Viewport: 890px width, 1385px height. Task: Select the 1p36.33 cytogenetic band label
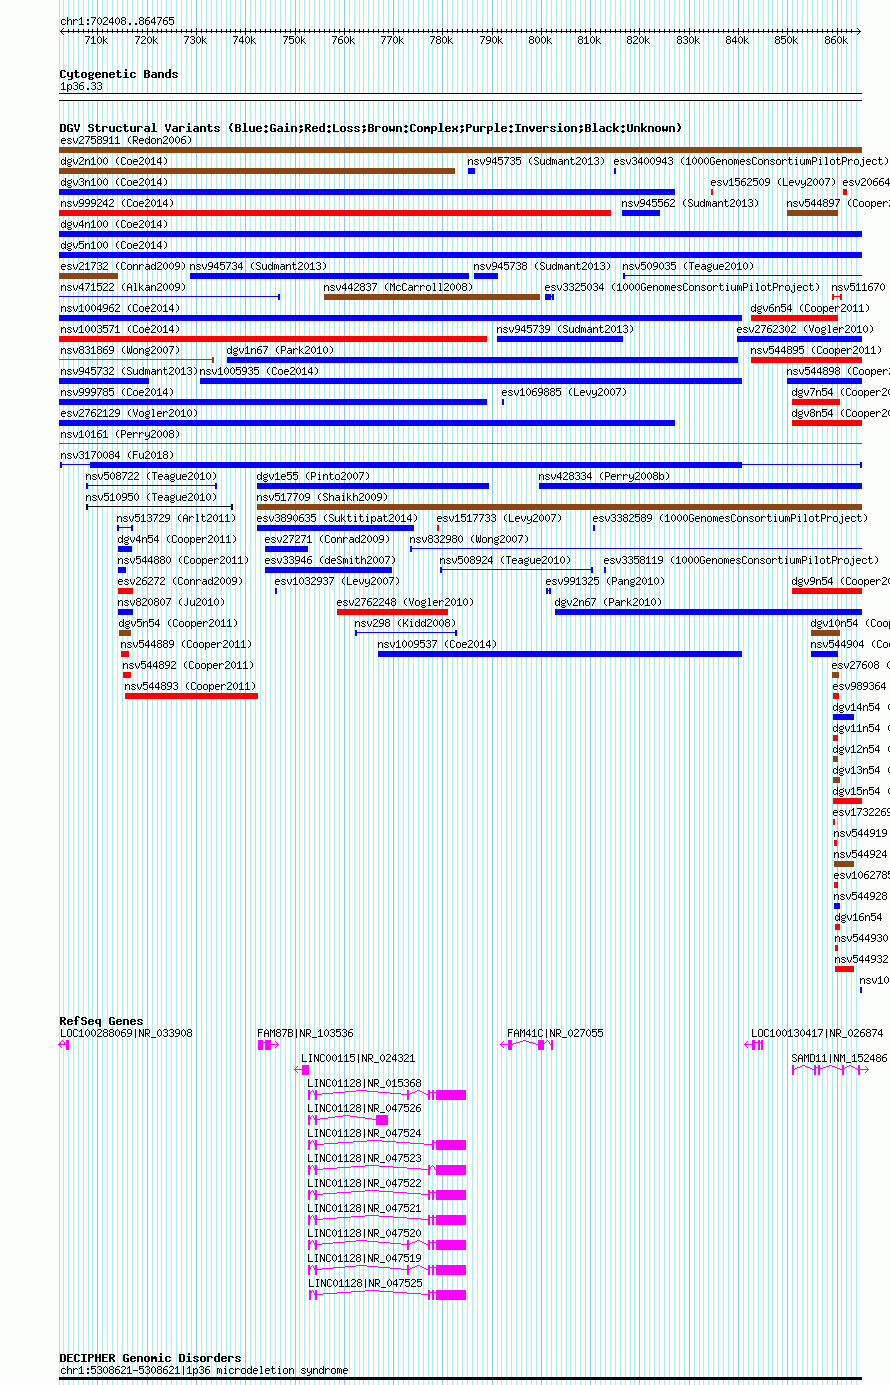click(81, 87)
